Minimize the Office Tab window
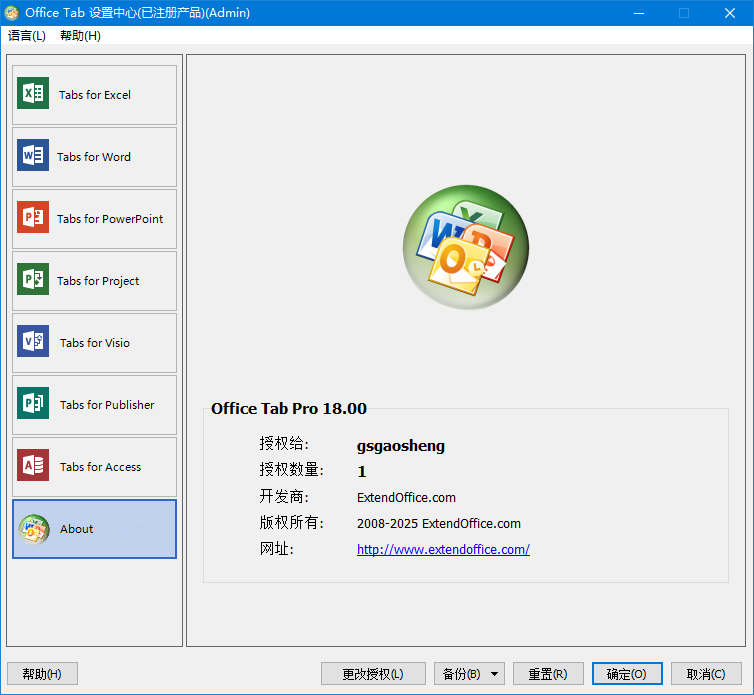The width and height of the screenshot is (754, 695). click(639, 13)
